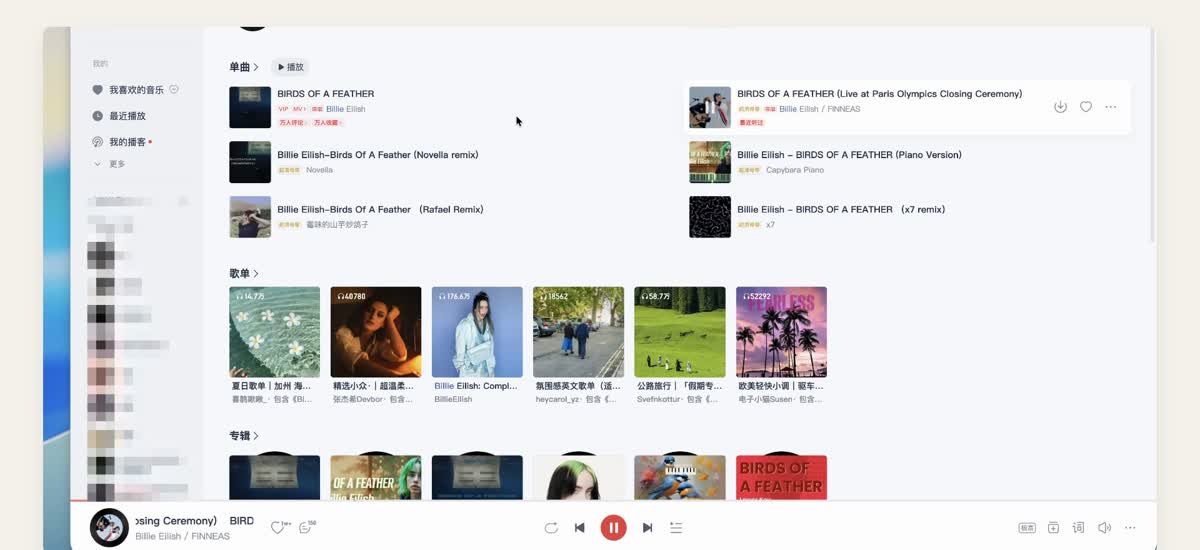The height and width of the screenshot is (550, 1200).
Task: Download the Live at Paris Olympics track
Action: click(1060, 107)
